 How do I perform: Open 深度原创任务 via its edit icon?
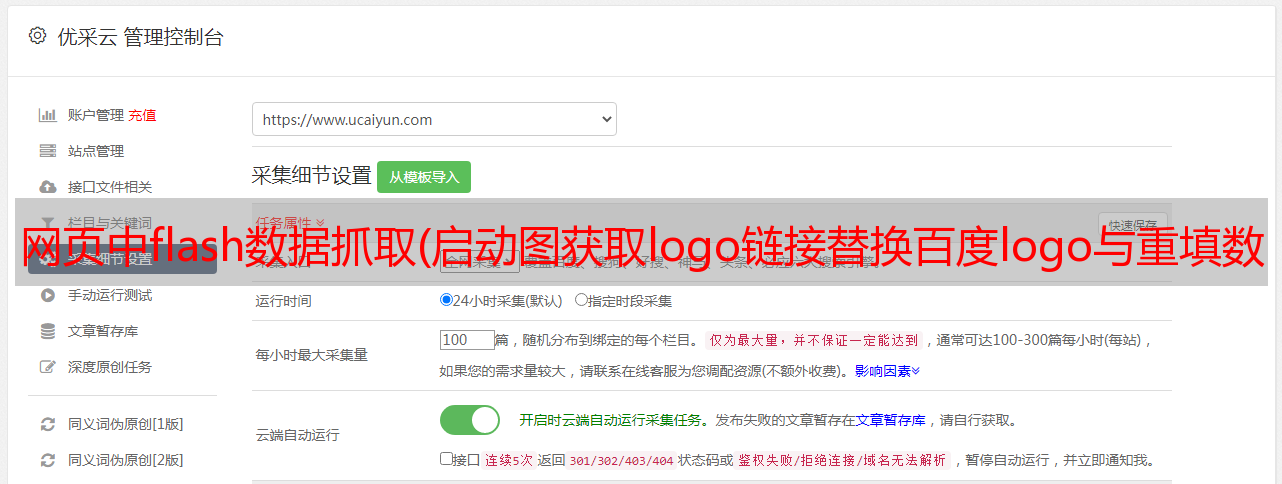pos(47,367)
